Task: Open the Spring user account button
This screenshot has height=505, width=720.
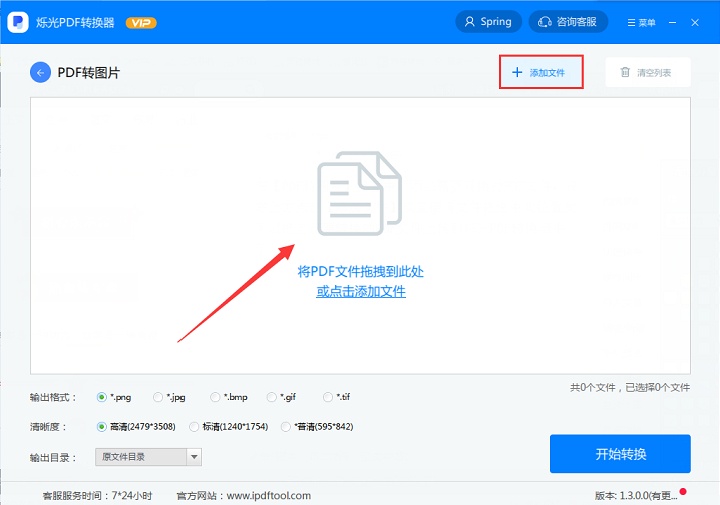Action: [x=488, y=22]
